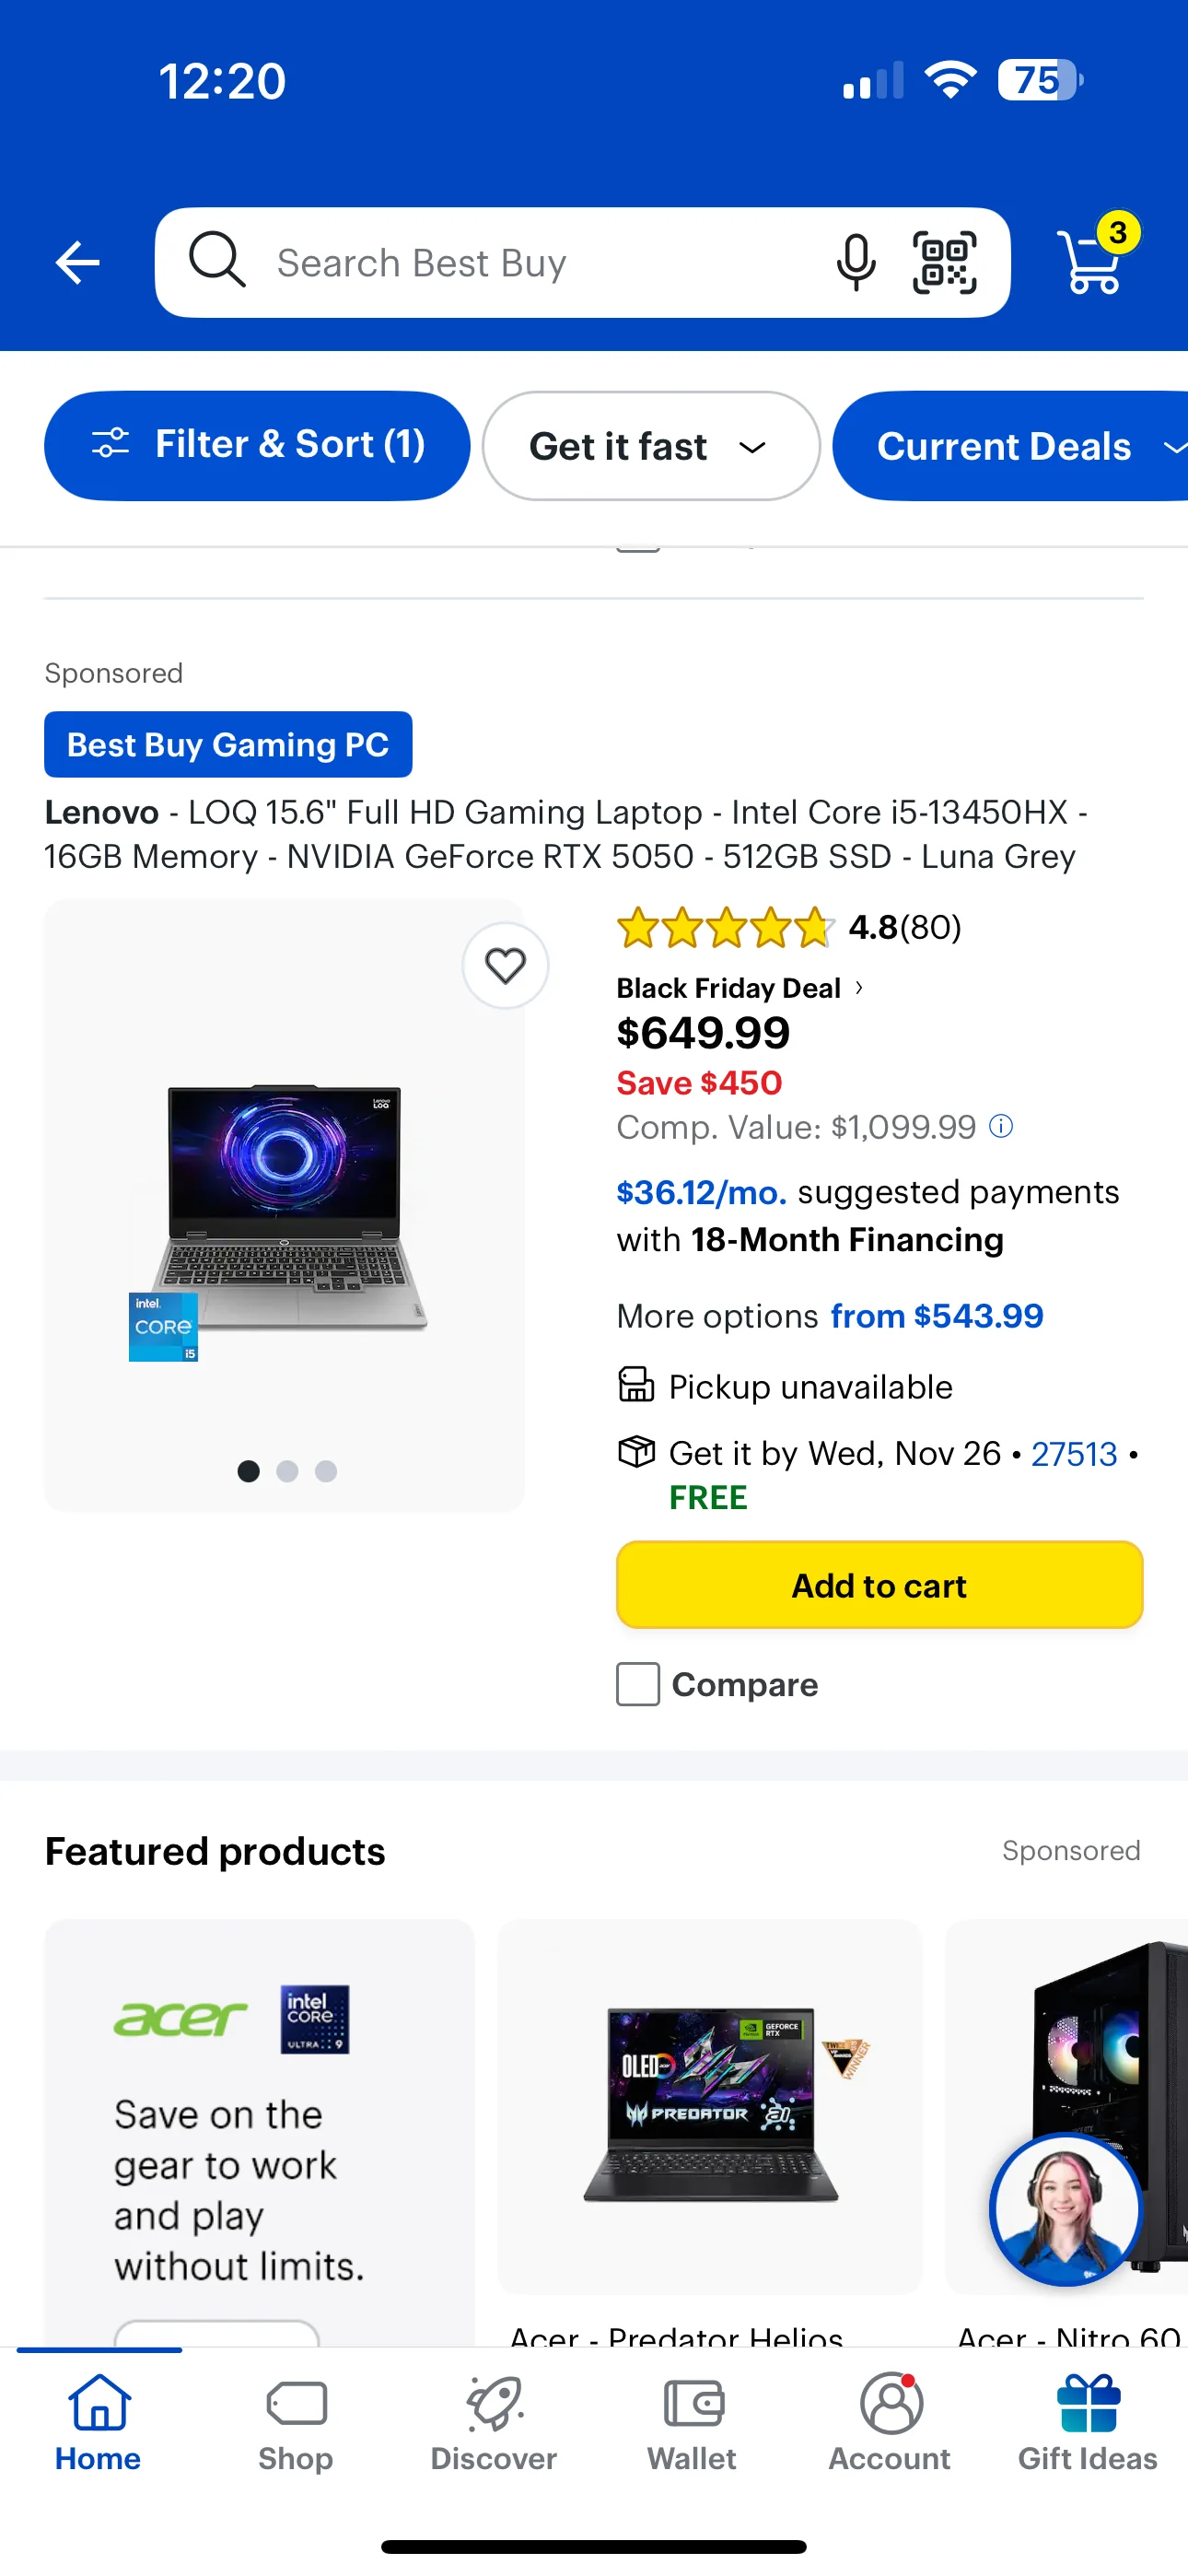Expand the Get it fast dropdown
The width and height of the screenshot is (1188, 2576).
click(x=651, y=446)
